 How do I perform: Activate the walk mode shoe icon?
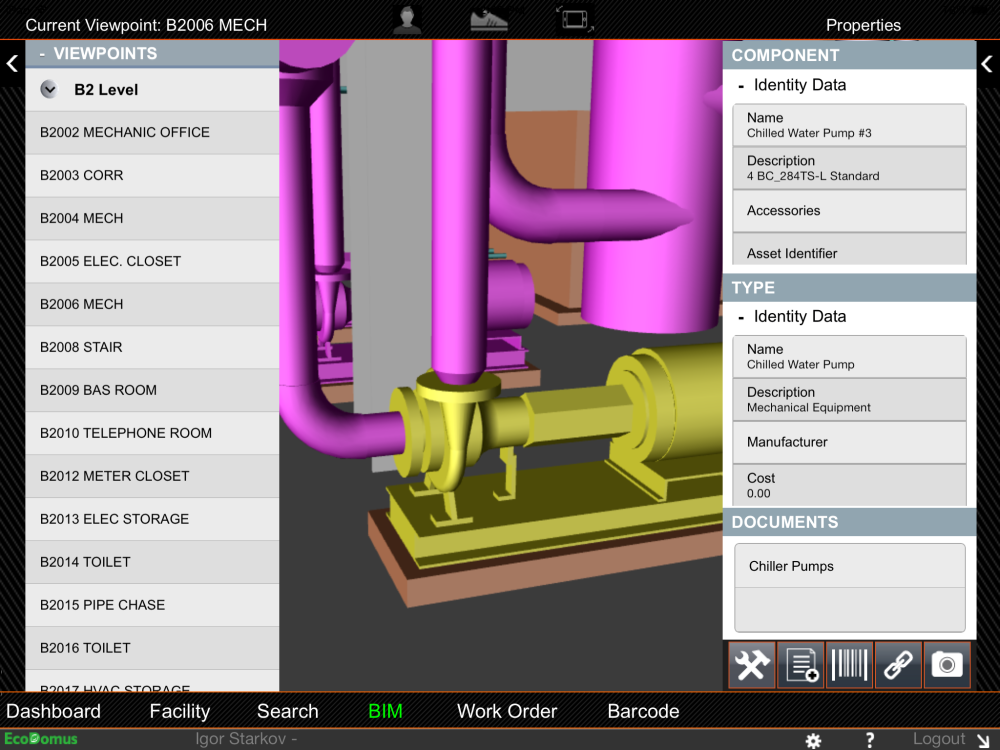point(487,19)
